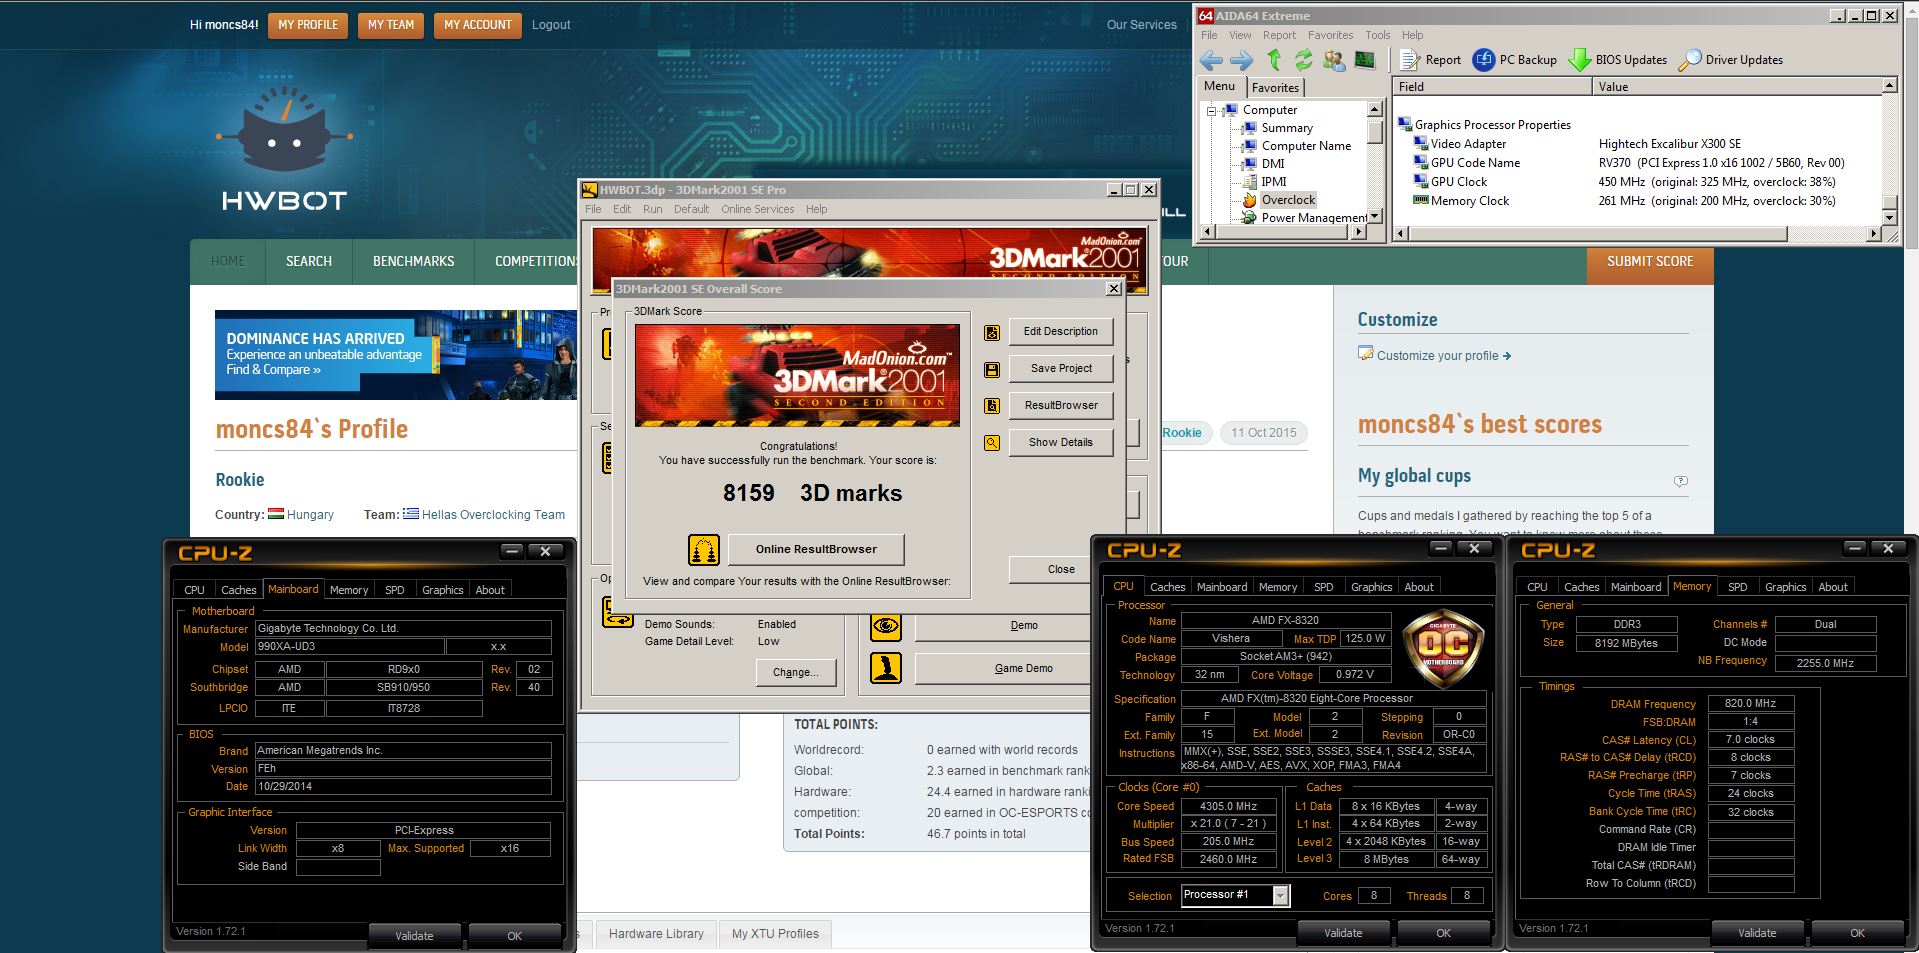
Task: Click the icon left of Online ResultBrowser
Action: 704,549
